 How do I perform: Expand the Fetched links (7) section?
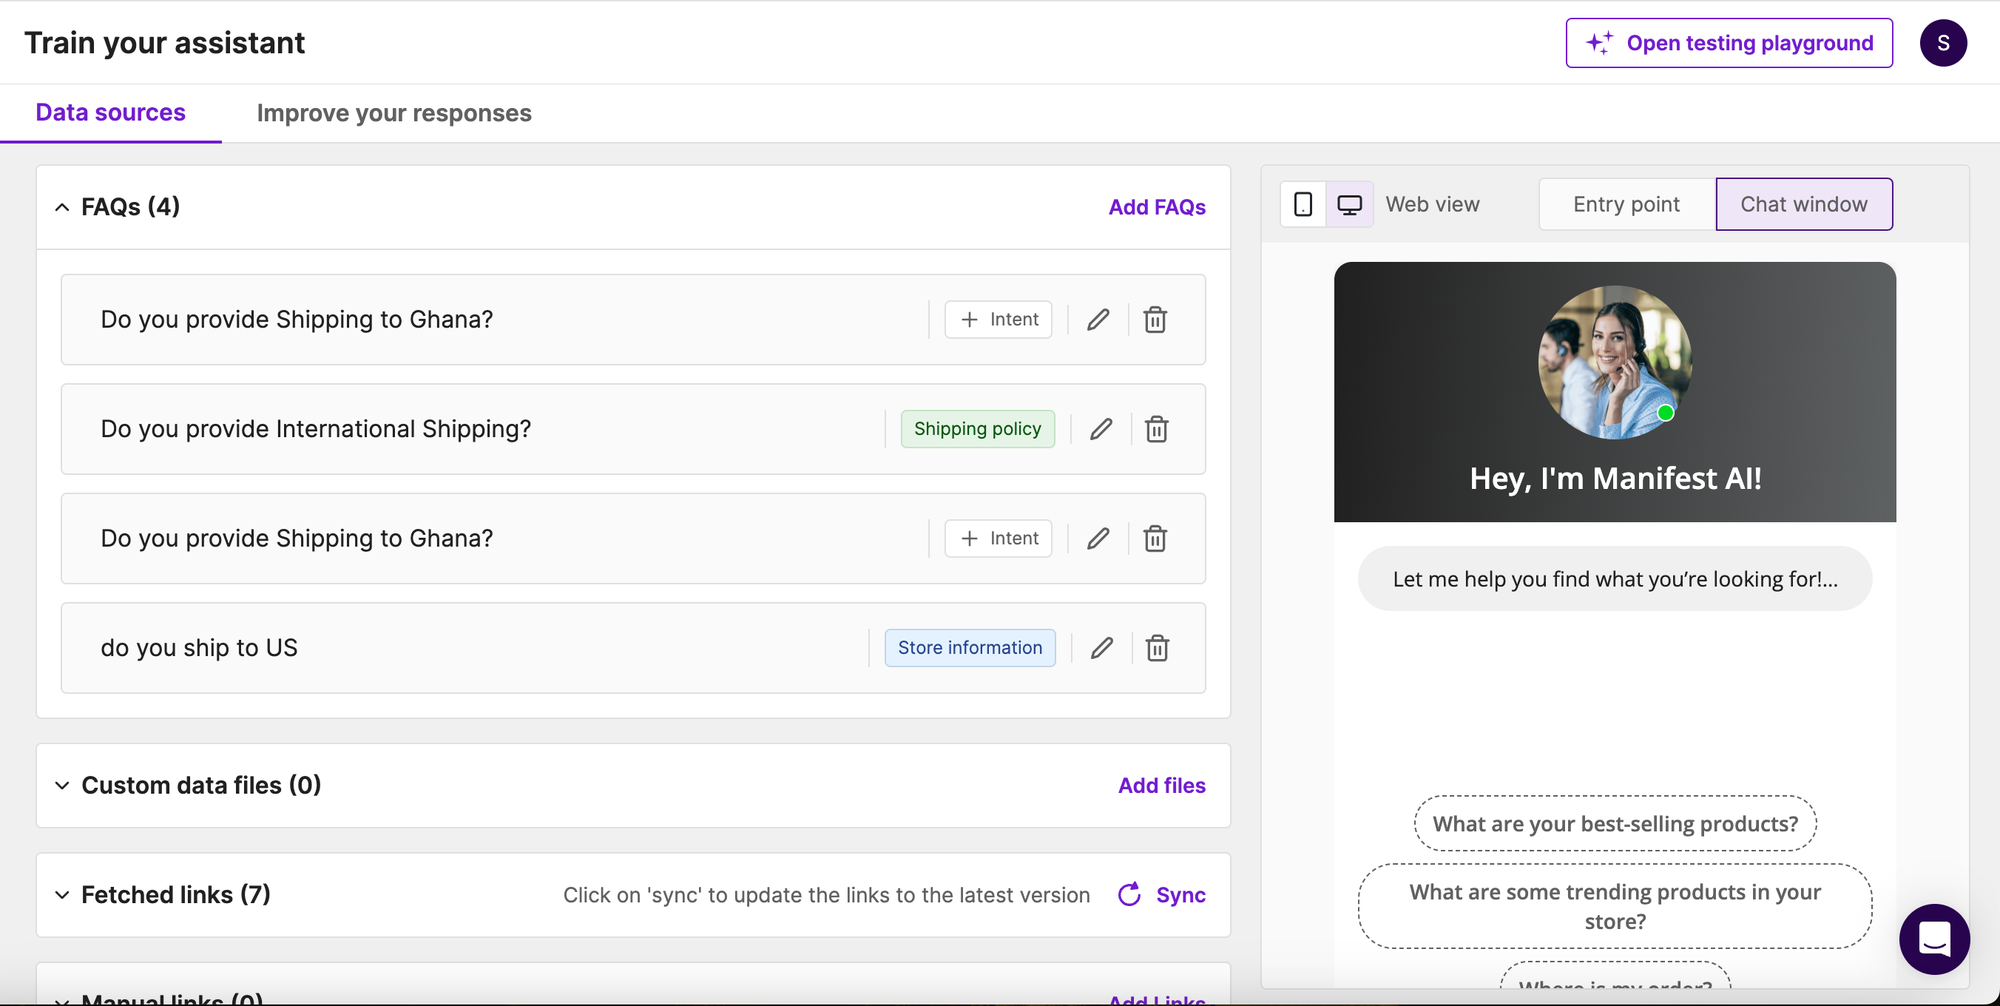(x=62, y=895)
